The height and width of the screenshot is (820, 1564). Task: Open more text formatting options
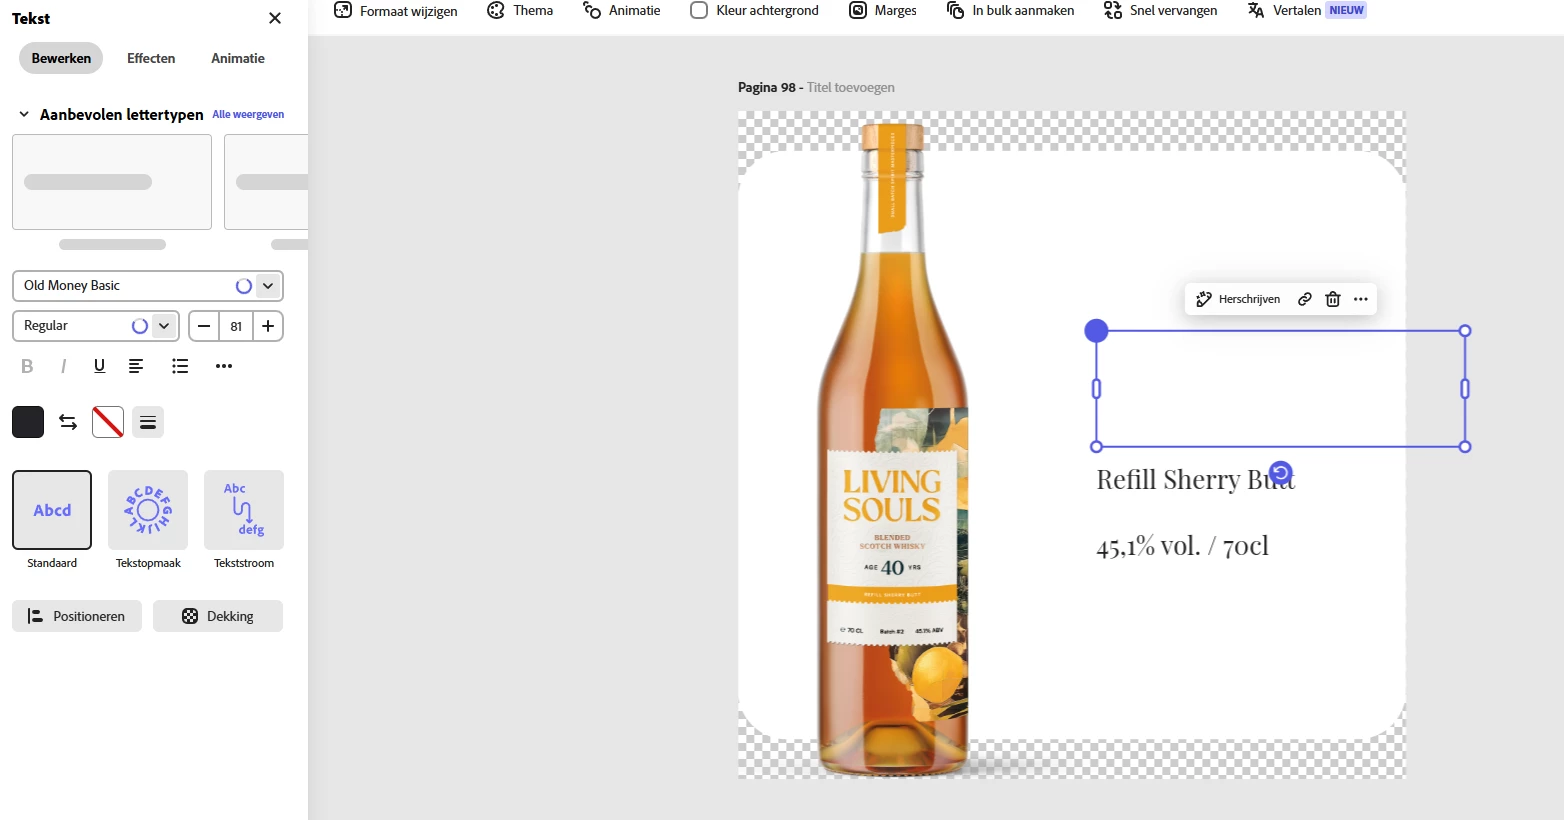click(x=224, y=366)
